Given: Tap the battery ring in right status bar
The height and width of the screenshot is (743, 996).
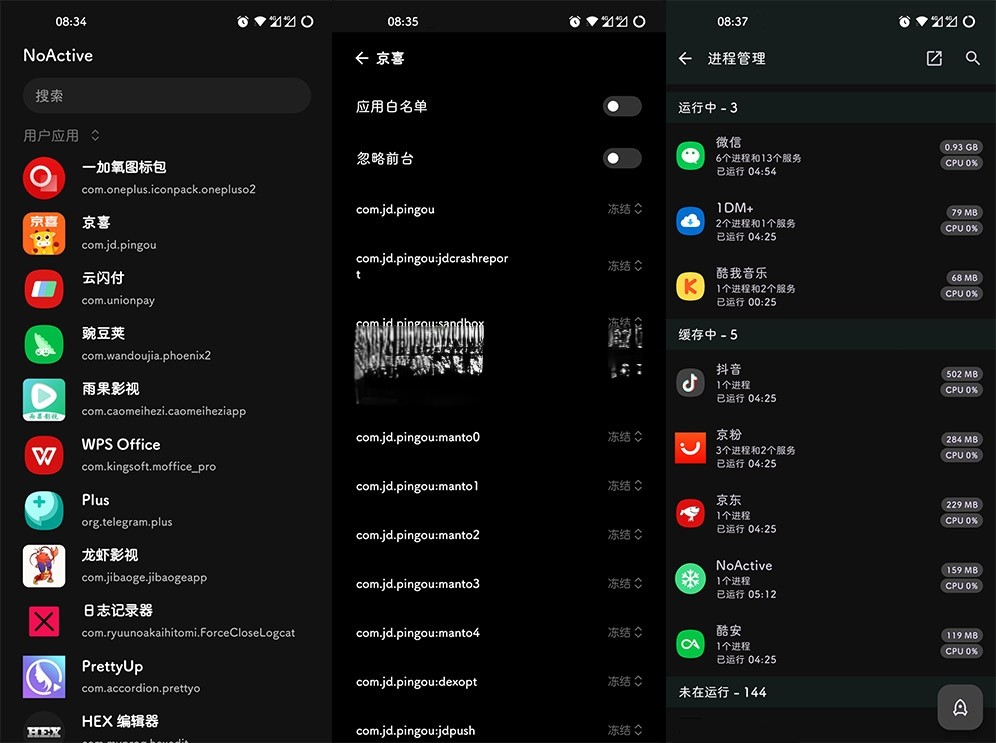Looking at the screenshot, I should 969,22.
